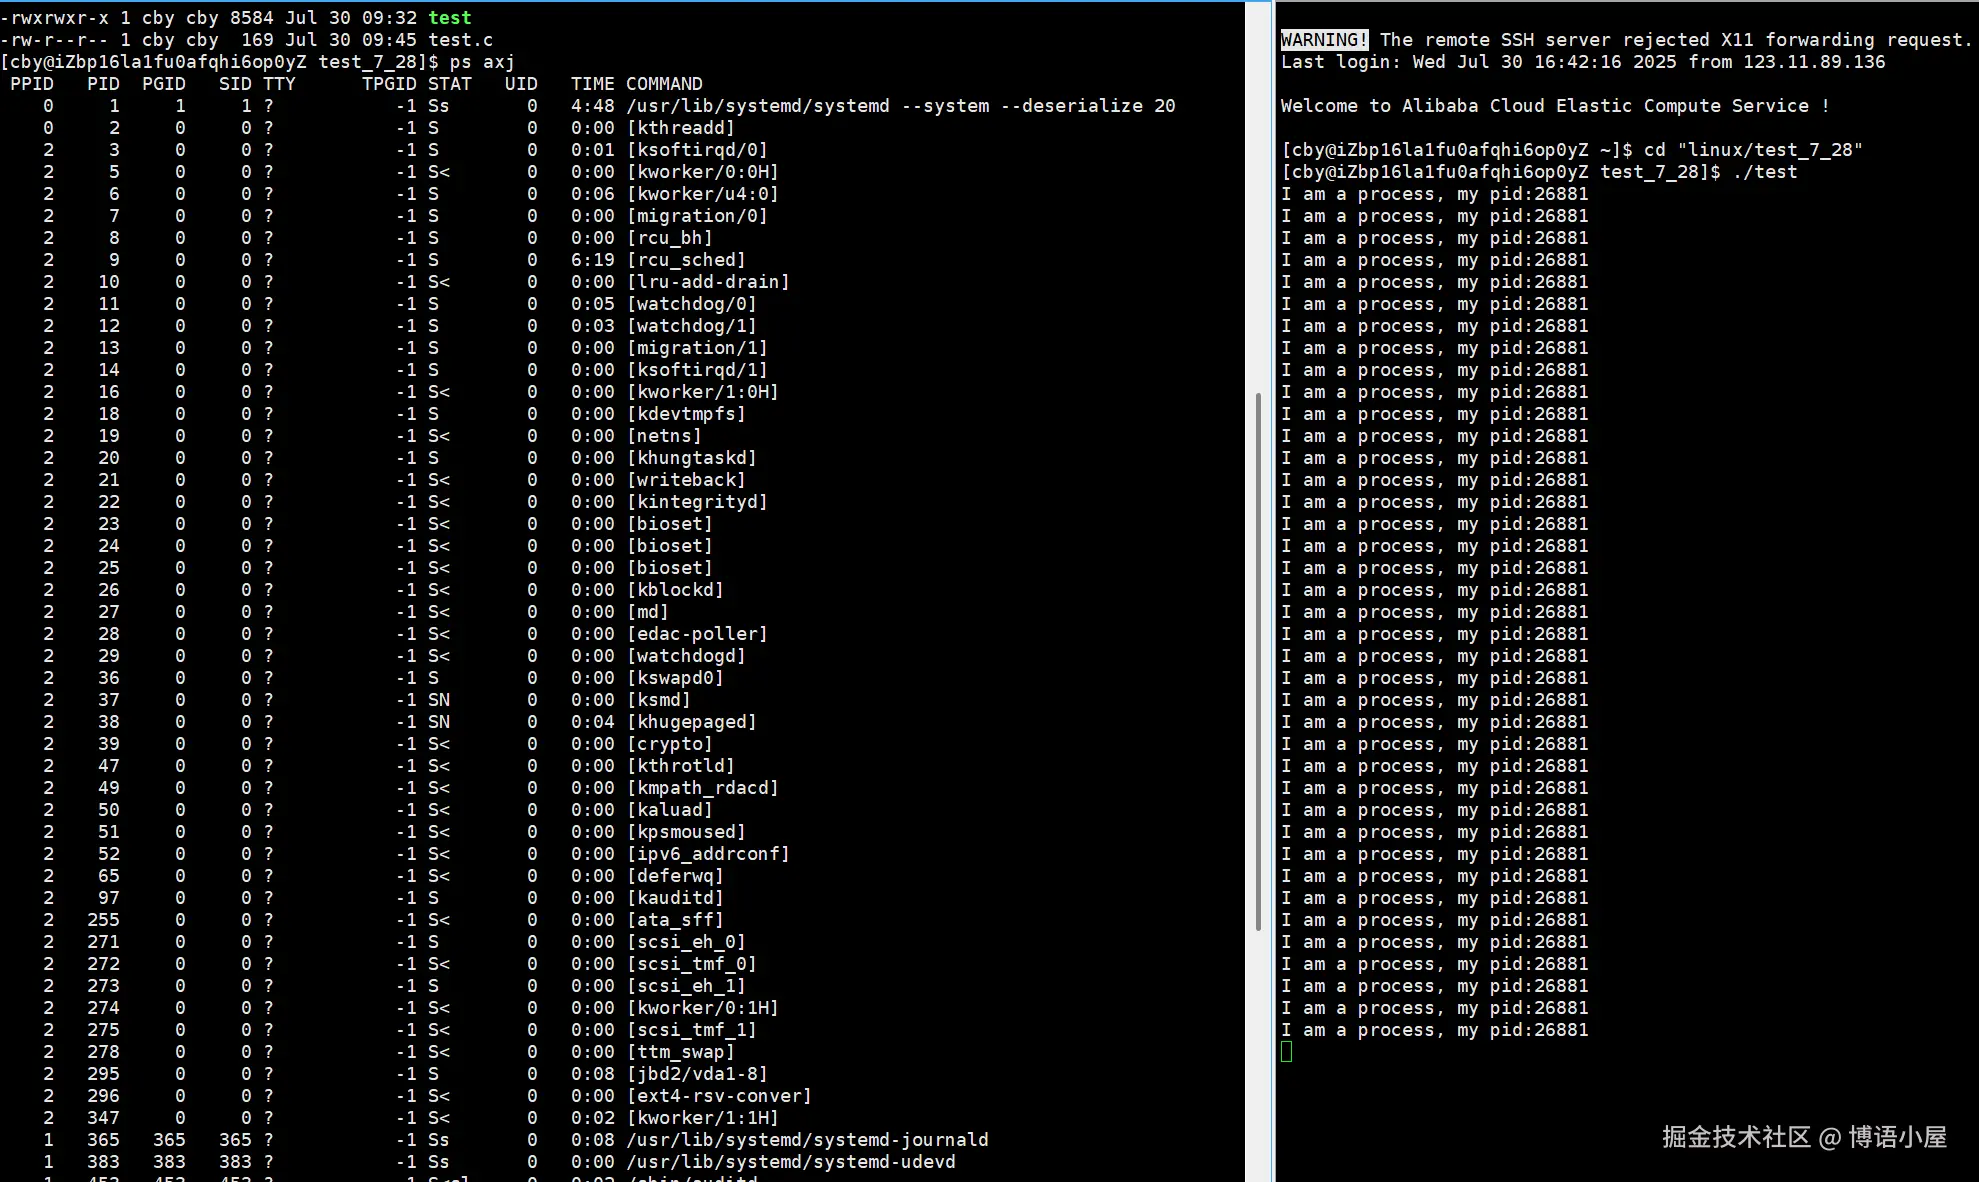Click the highlighted WARNING! label

point(1324,40)
